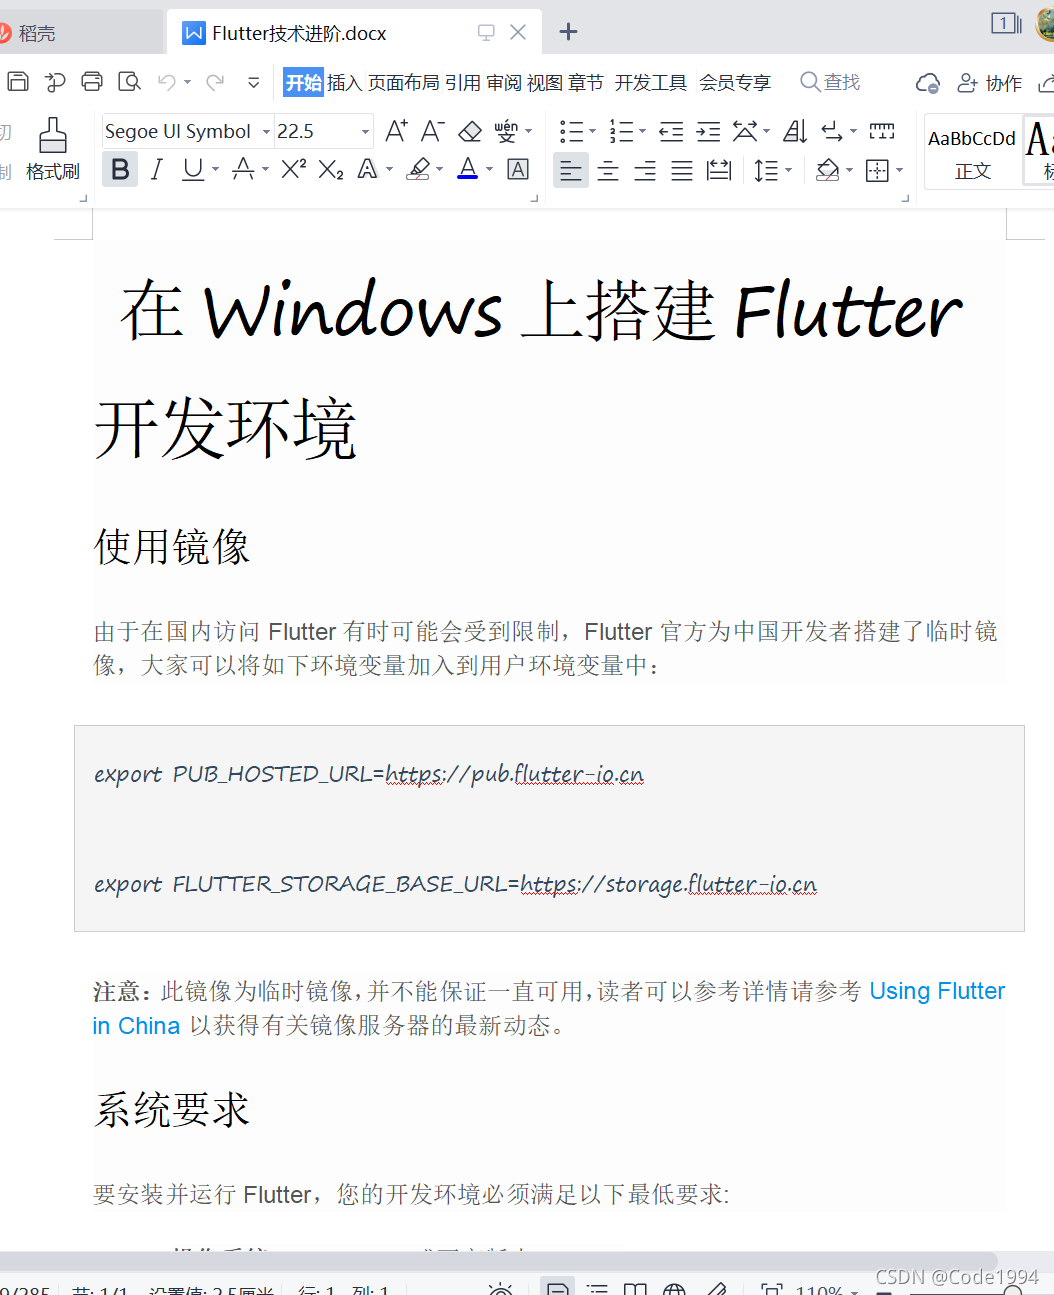Open the font name dropdown
Image resolution: width=1054 pixels, height=1295 pixels.
coord(266,131)
